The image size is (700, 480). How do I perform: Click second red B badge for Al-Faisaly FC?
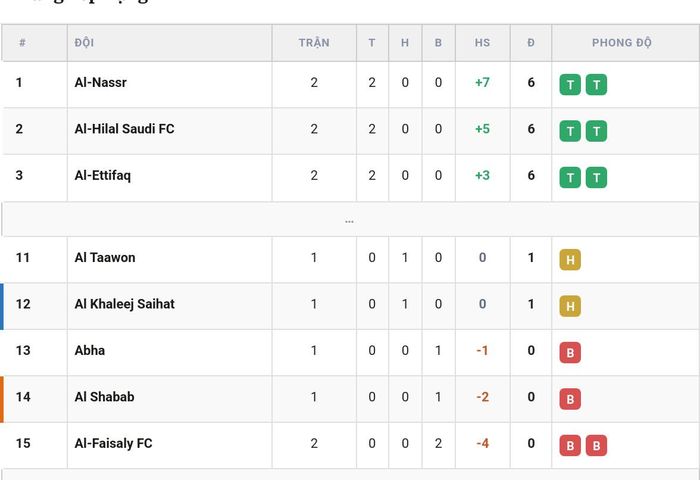click(x=596, y=445)
